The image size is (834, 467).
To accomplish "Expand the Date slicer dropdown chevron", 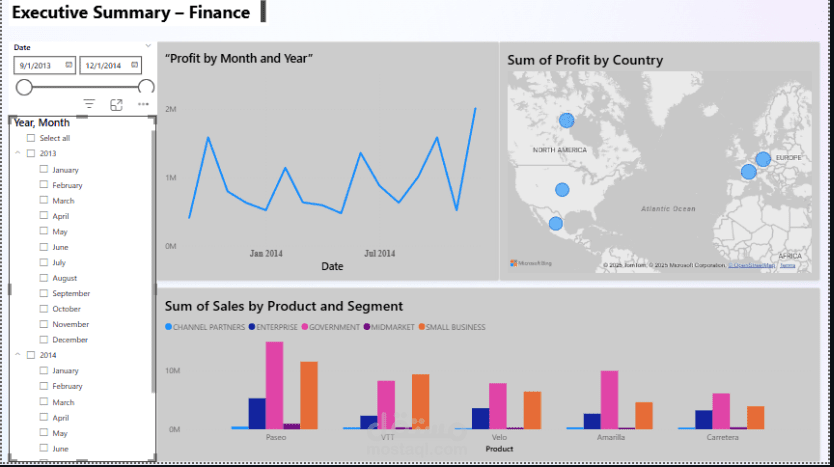I will tap(148, 46).
